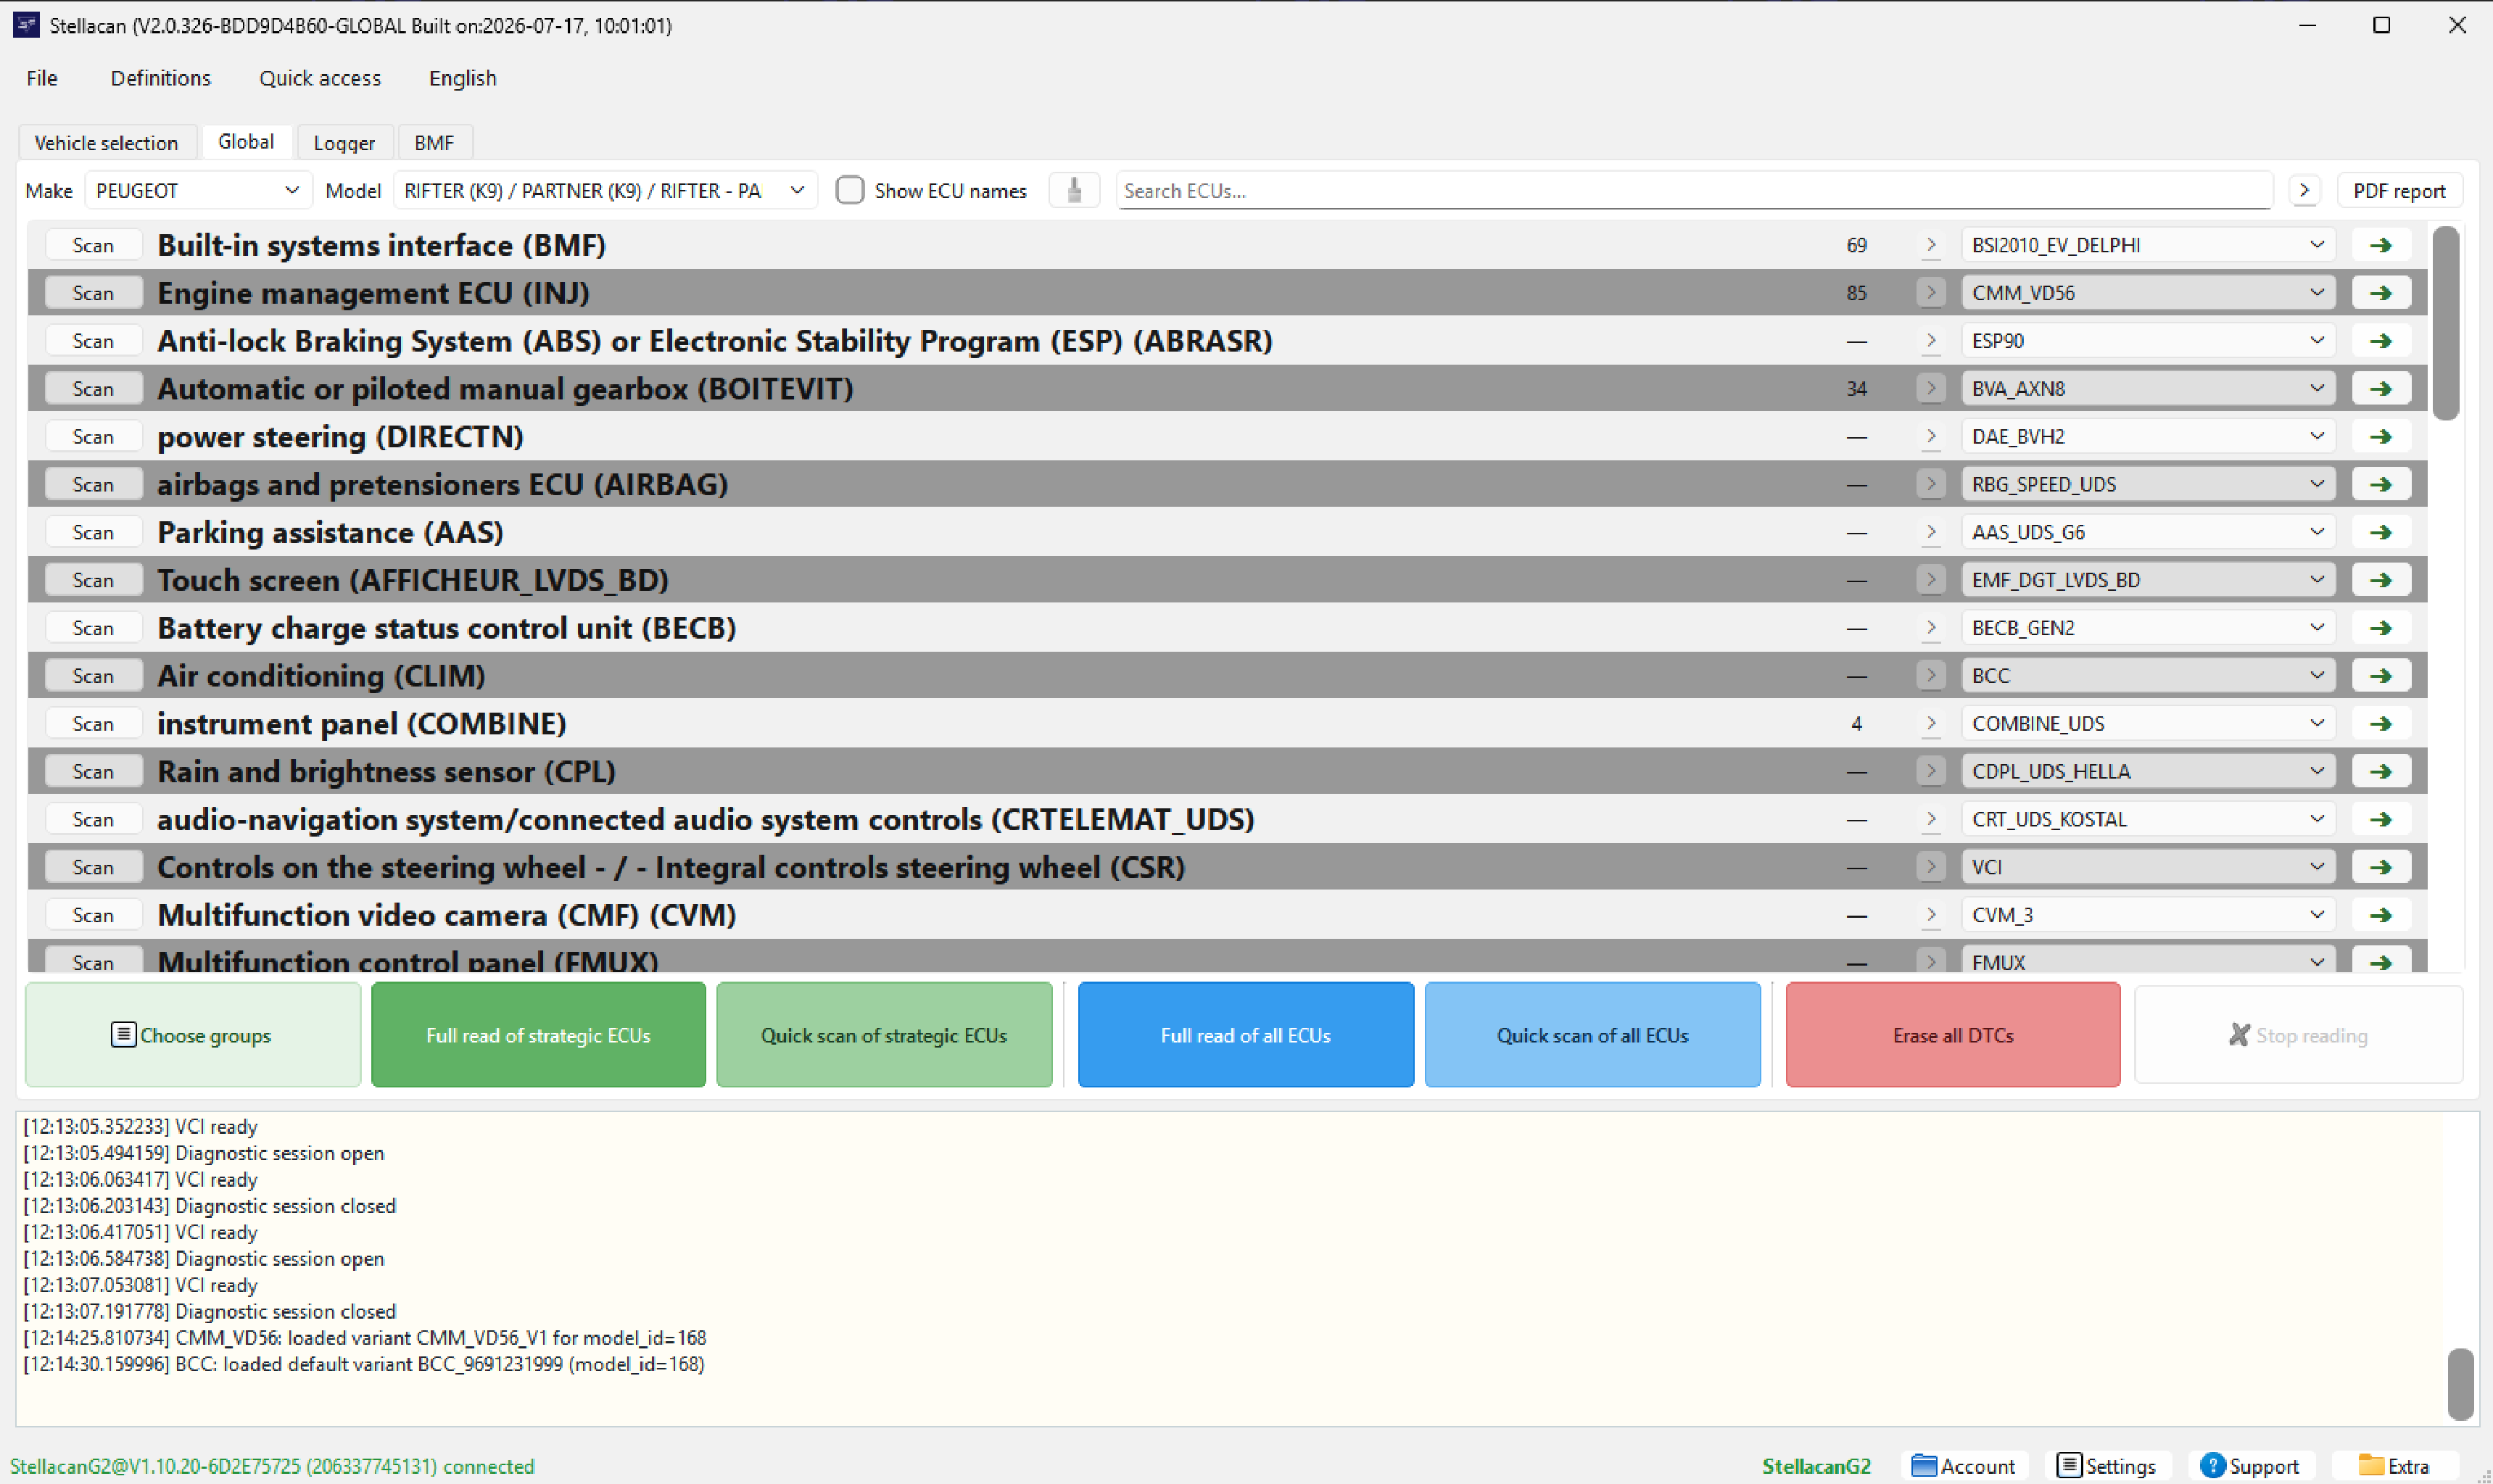Click 'Battery charge status control unit (BECB)'
The width and height of the screenshot is (2493, 1484).
click(x=446, y=628)
